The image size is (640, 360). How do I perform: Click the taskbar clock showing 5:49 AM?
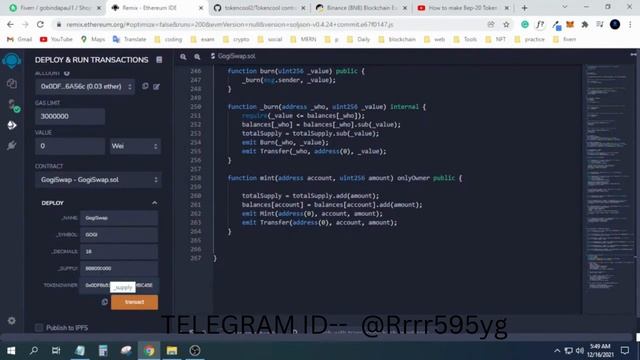pyautogui.click(x=600, y=351)
